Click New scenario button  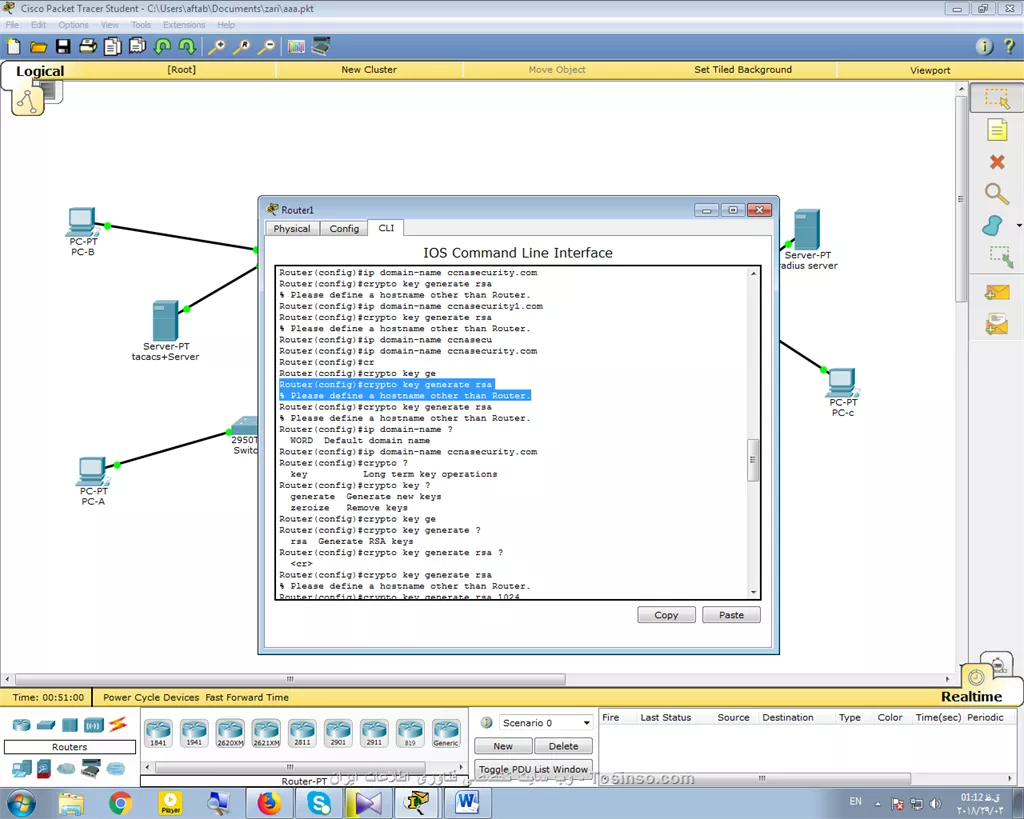[503, 746]
